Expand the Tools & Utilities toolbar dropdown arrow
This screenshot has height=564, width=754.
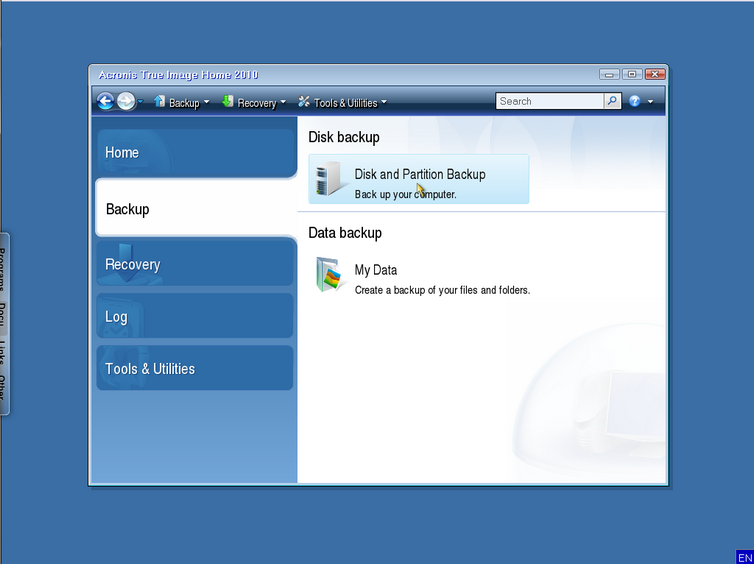pos(384,102)
